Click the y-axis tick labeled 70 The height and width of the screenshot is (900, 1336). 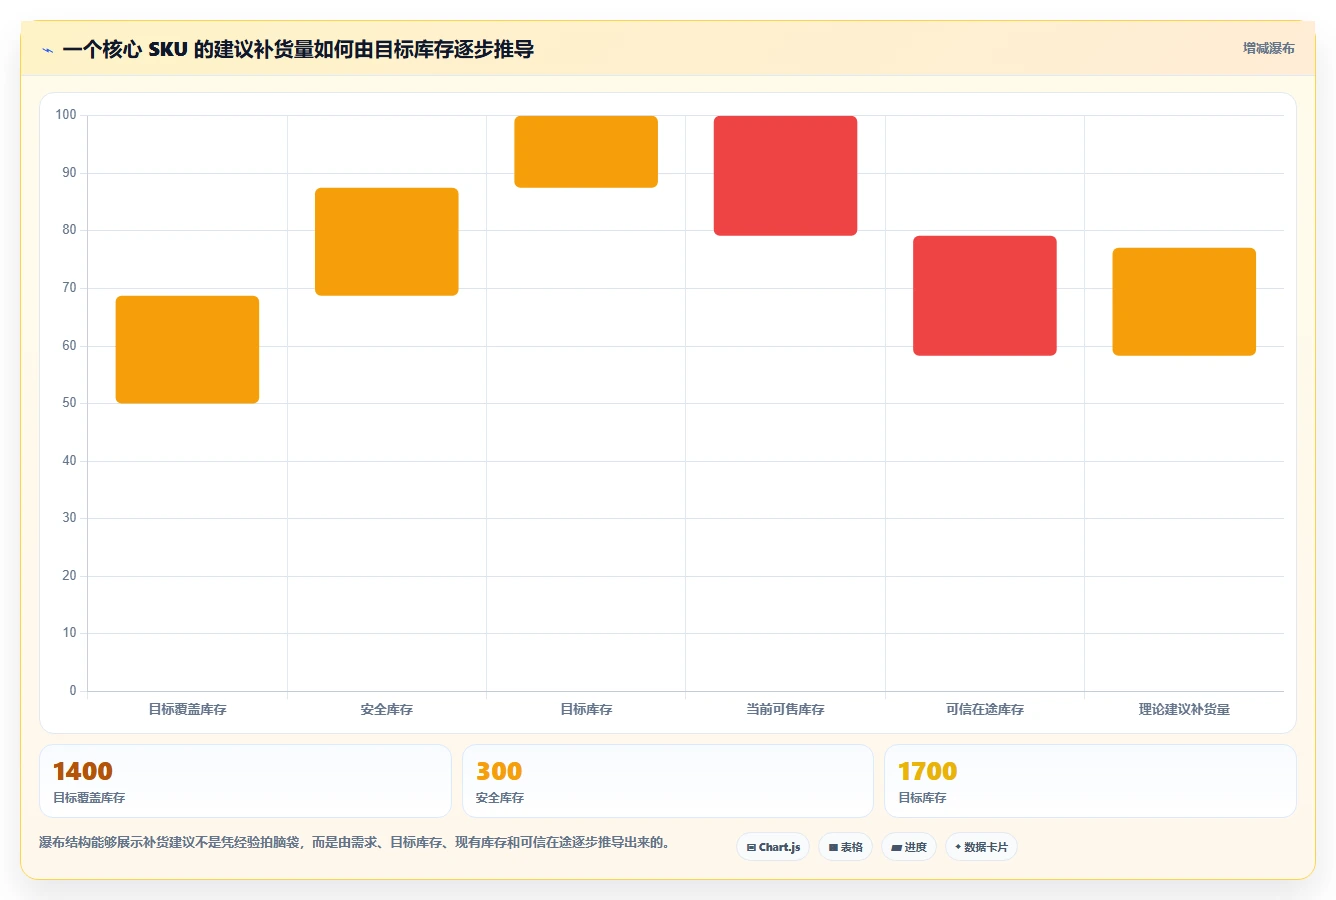click(x=69, y=288)
